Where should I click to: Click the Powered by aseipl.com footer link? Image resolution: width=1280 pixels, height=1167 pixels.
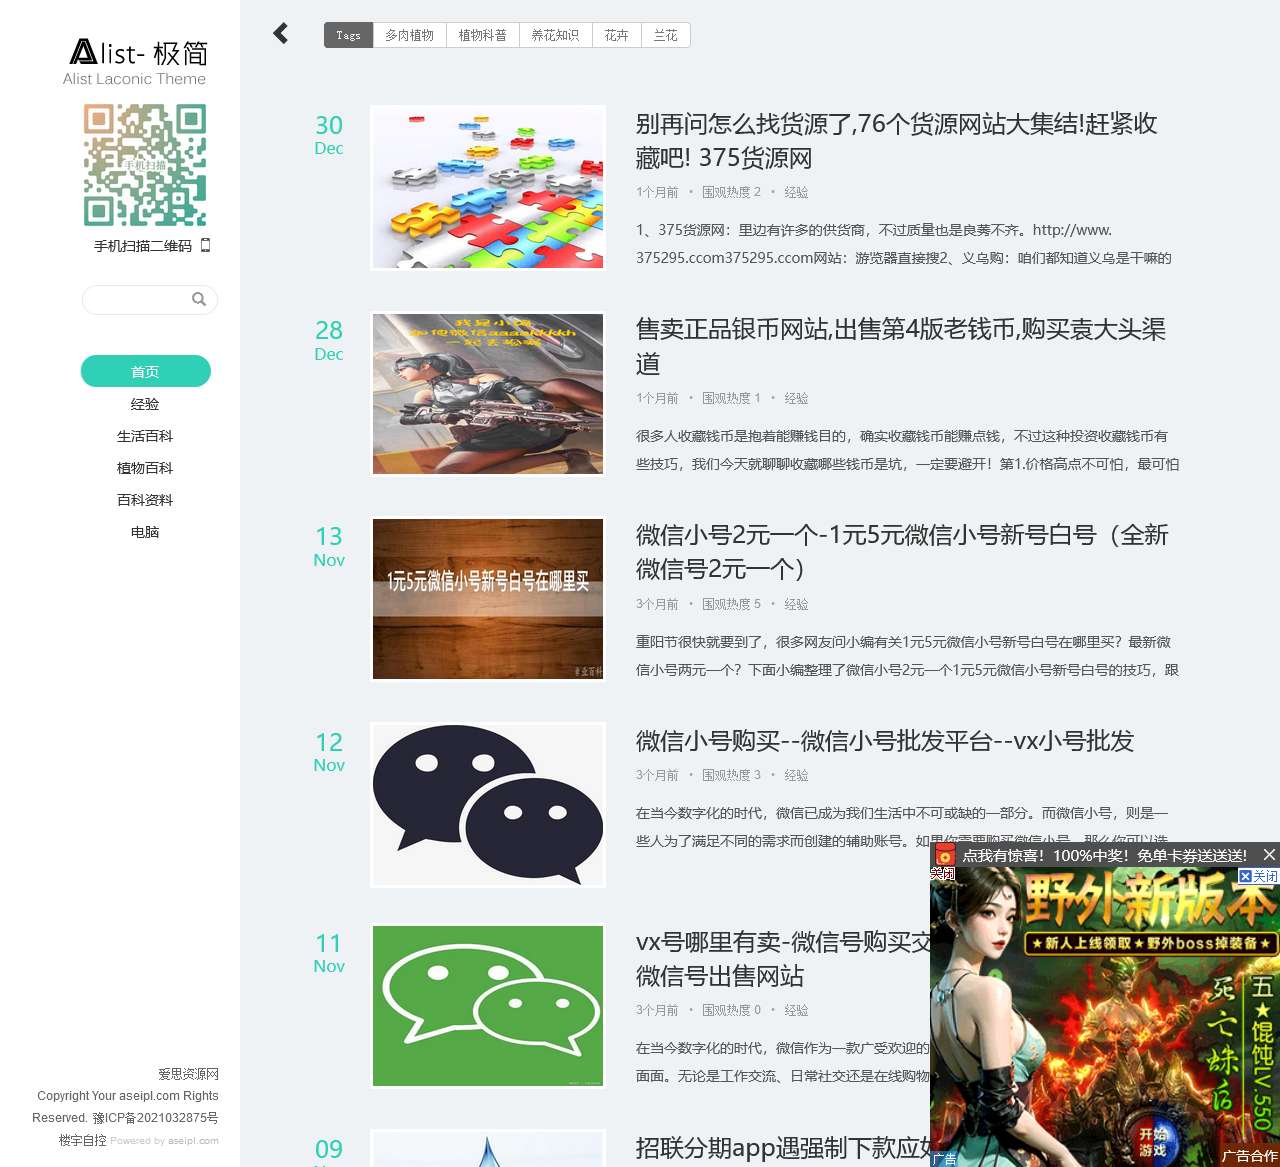tap(164, 1140)
